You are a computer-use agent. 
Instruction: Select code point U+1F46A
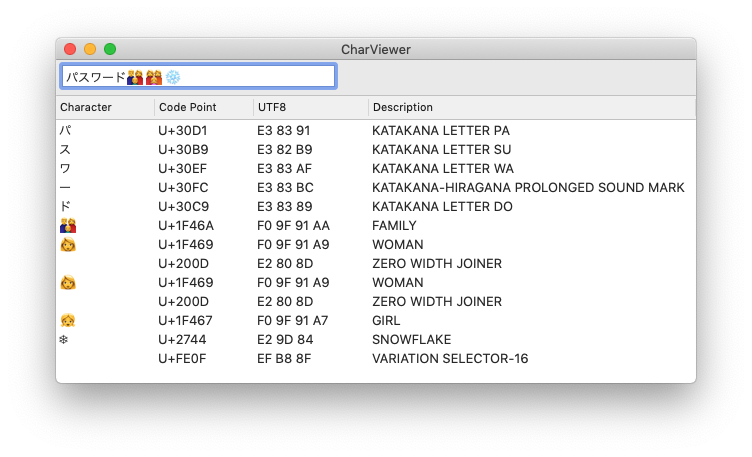186,225
